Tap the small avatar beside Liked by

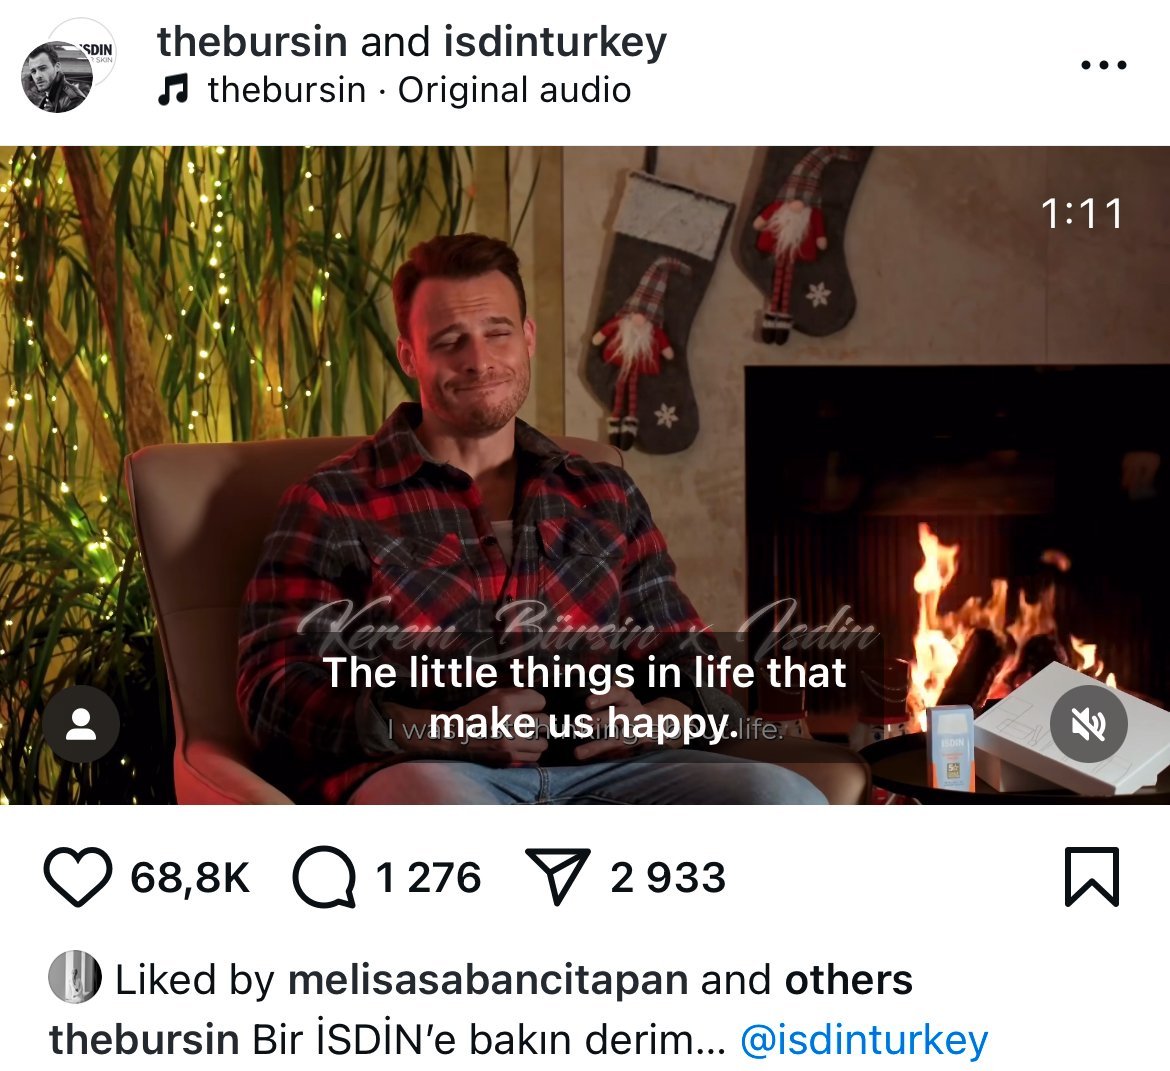coord(75,976)
